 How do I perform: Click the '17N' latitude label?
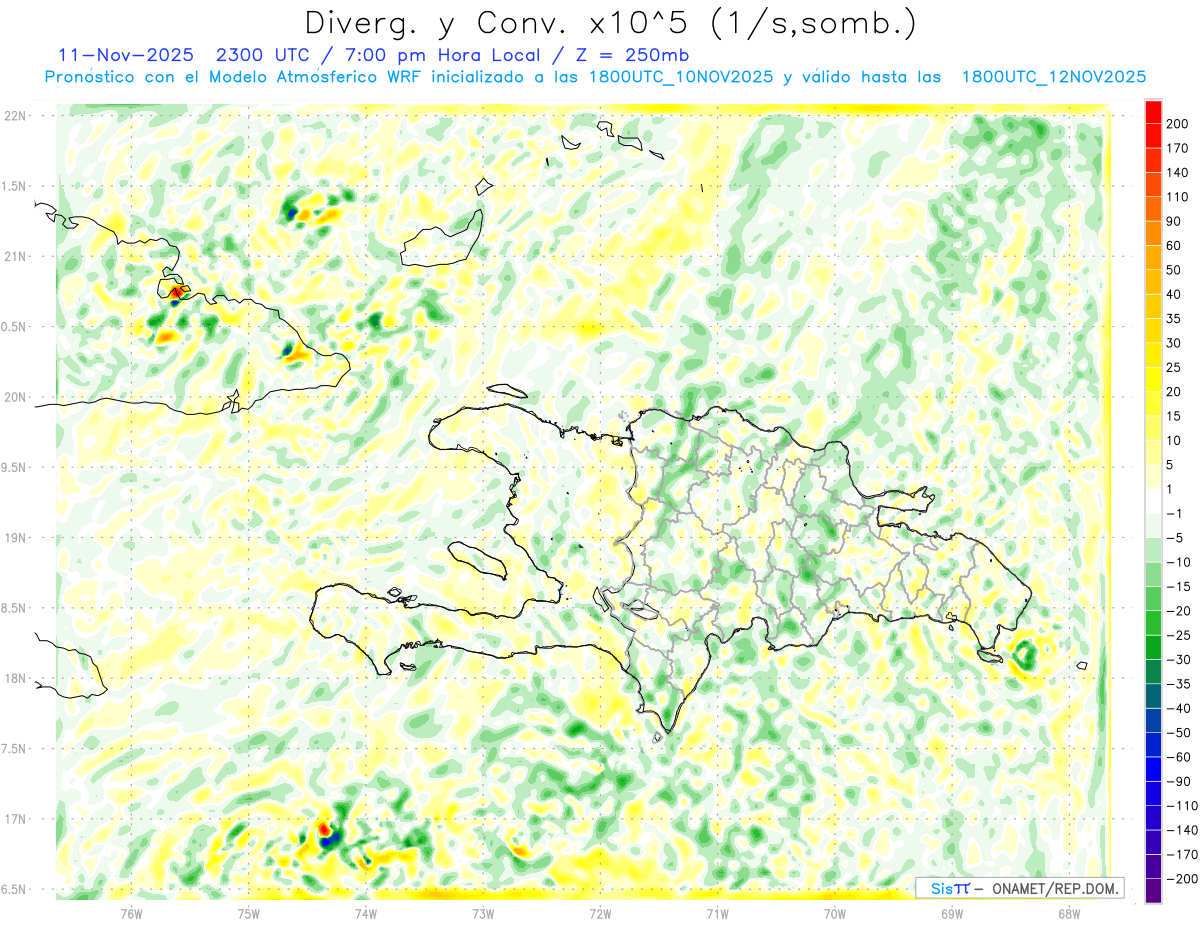coord(14,819)
